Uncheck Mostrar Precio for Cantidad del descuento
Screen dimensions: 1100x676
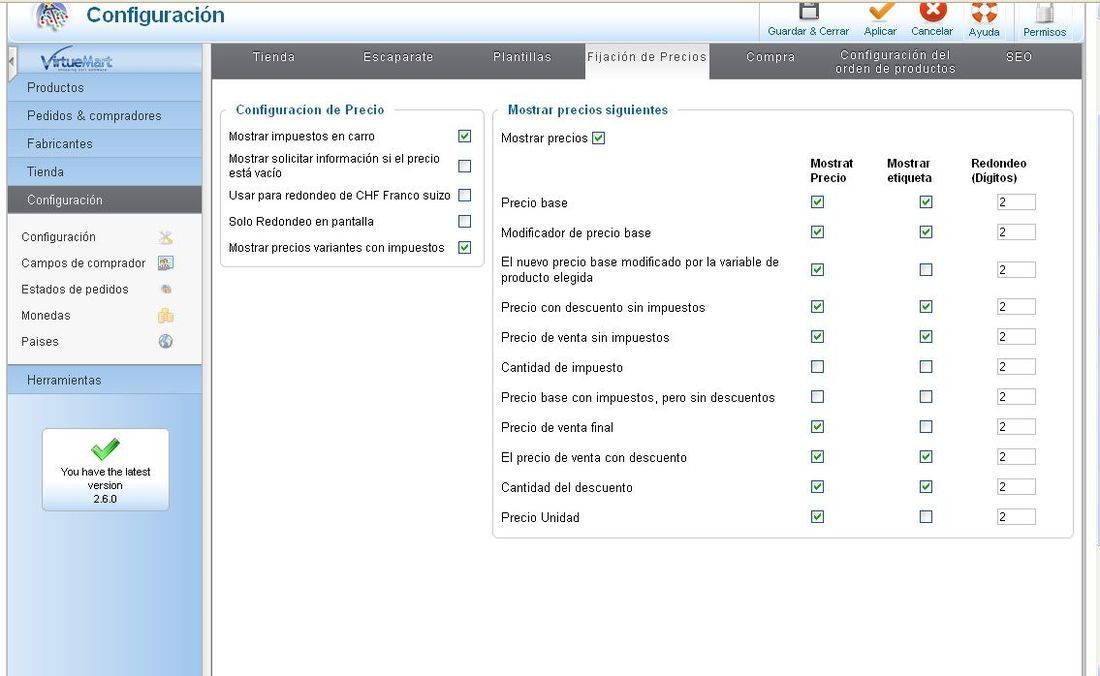[x=817, y=487]
